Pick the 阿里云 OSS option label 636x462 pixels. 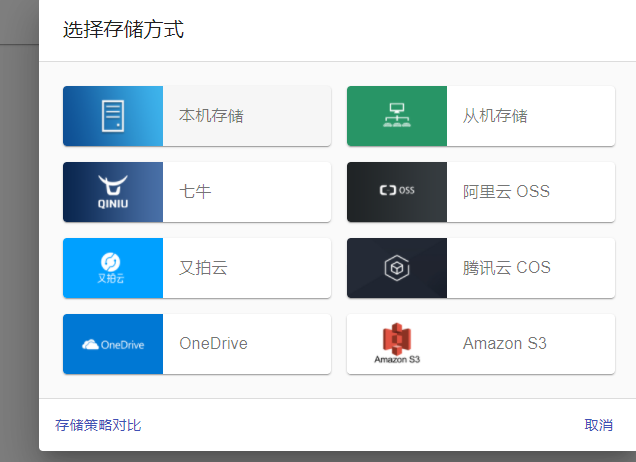tap(506, 192)
